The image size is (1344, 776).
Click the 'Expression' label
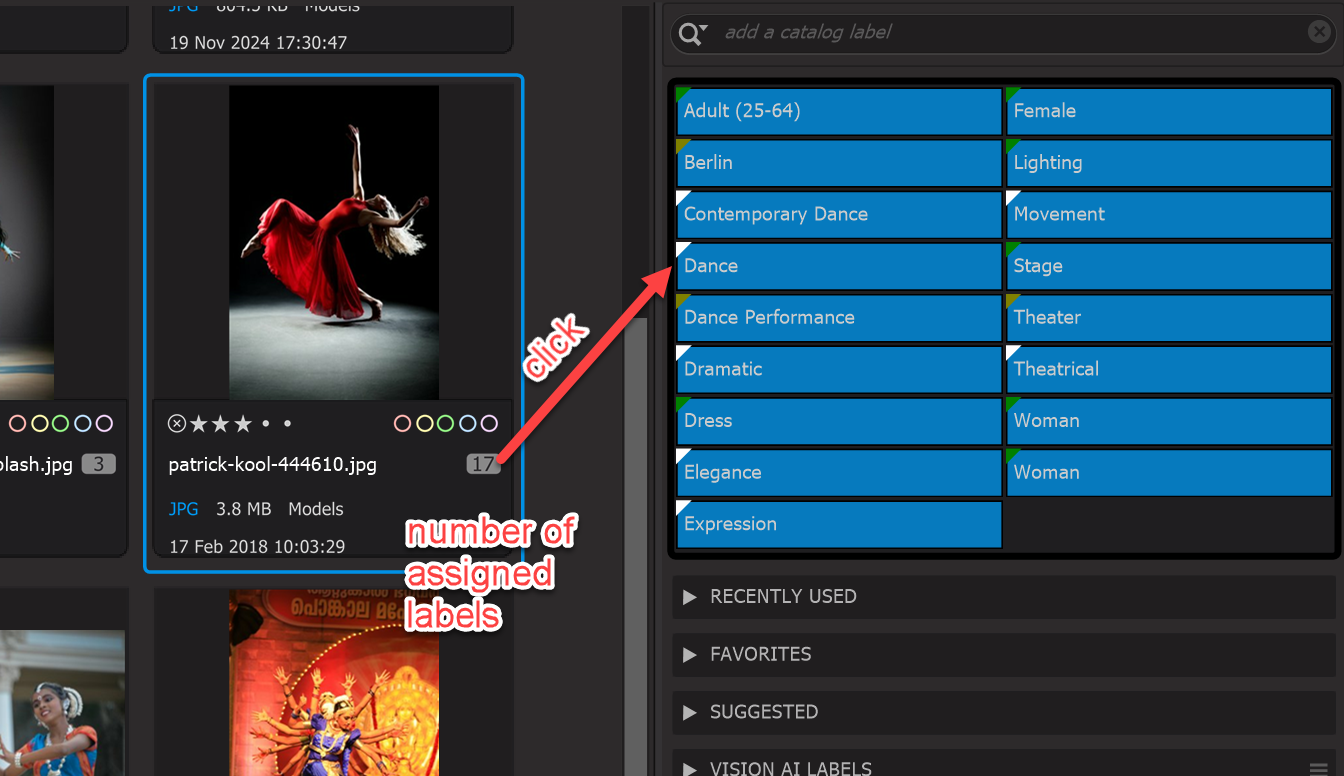839,524
